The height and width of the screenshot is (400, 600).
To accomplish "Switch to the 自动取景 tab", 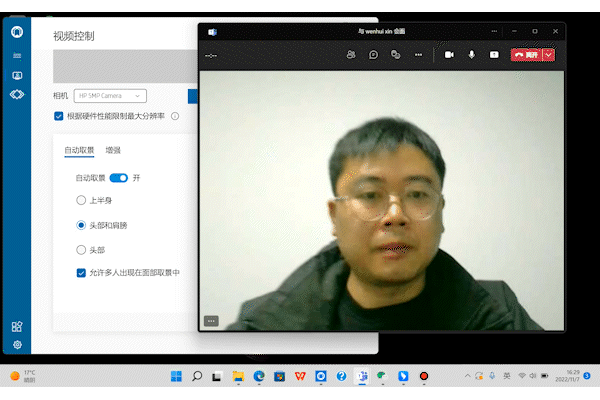I will click(x=79, y=150).
